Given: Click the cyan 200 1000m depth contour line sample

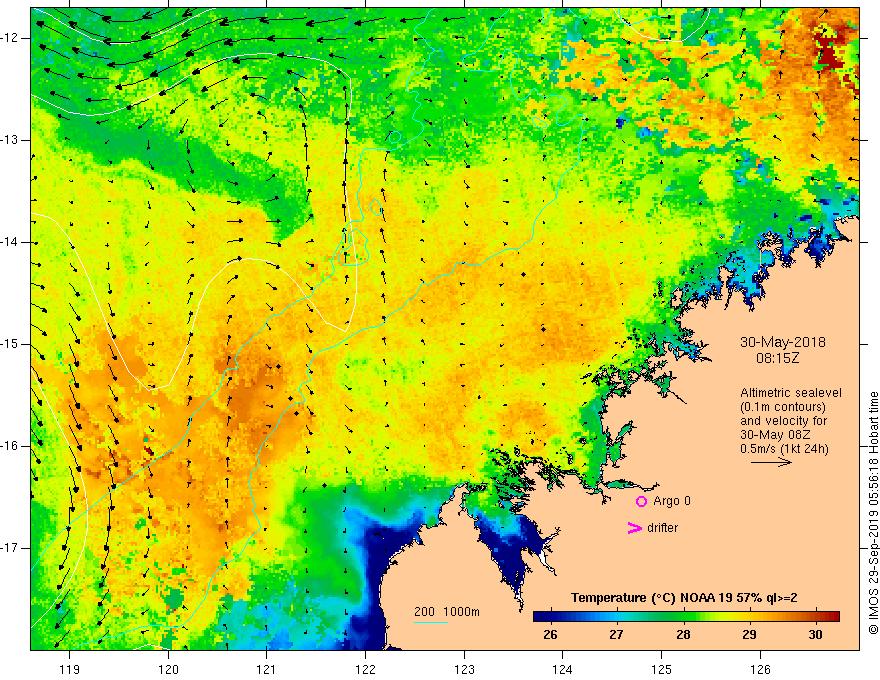Looking at the screenshot, I should coord(431,622).
